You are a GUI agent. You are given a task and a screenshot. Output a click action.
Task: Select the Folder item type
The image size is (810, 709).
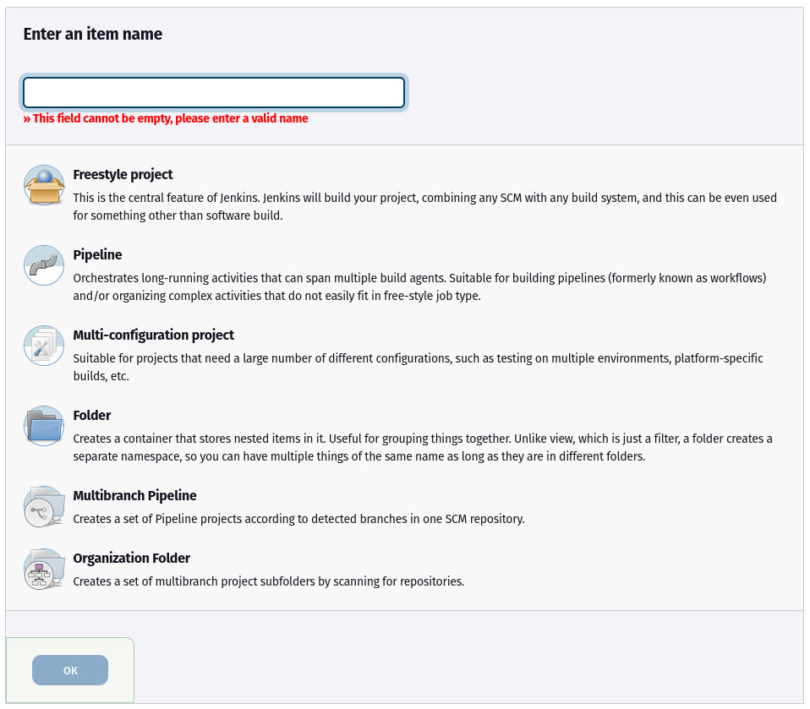click(x=92, y=415)
